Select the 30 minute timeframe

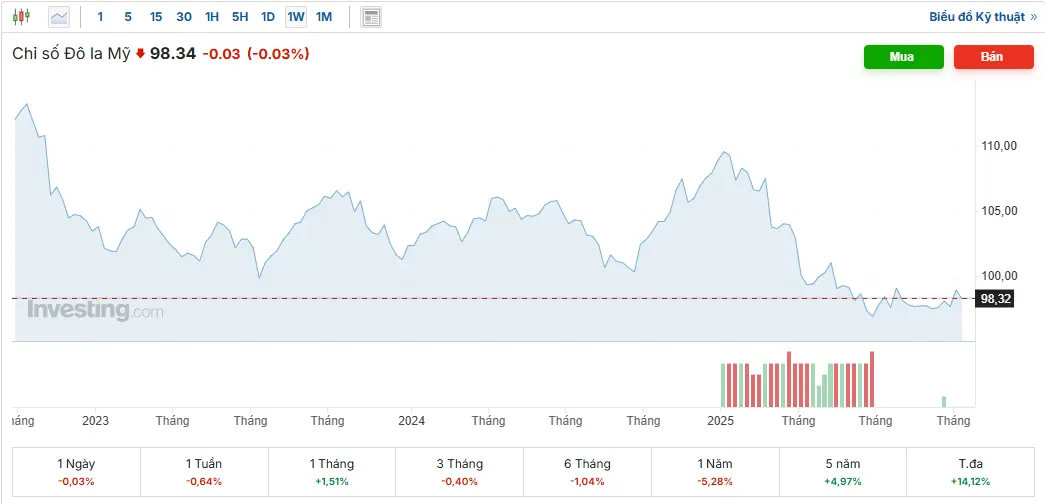point(184,17)
